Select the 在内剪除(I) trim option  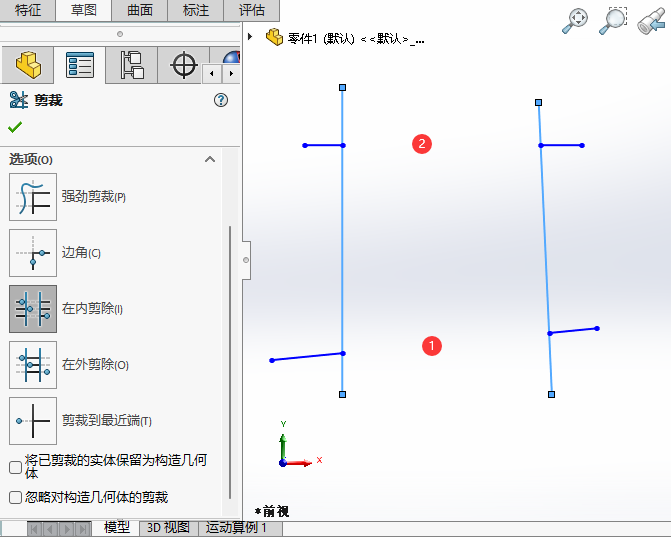click(x=33, y=309)
